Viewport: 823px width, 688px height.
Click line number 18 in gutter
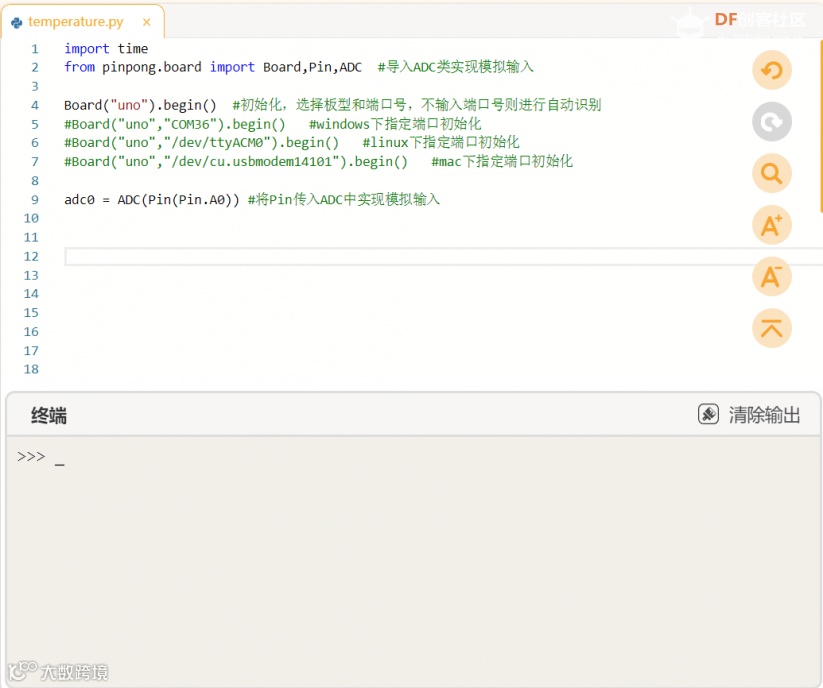(x=31, y=369)
